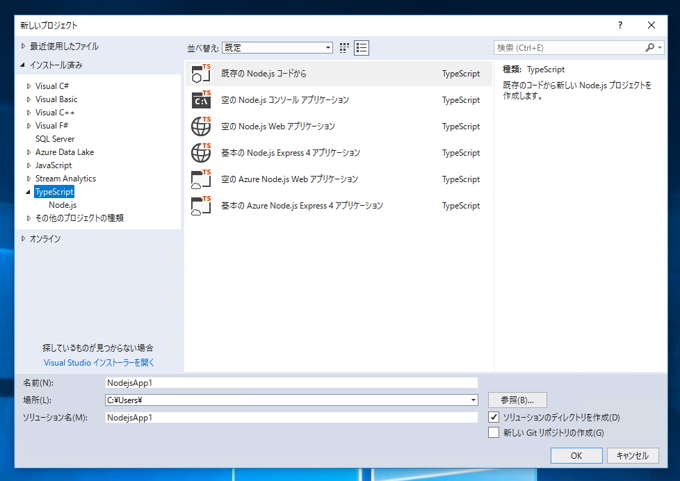
Task: Click the help question mark icon
Action: pyautogui.click(x=620, y=25)
